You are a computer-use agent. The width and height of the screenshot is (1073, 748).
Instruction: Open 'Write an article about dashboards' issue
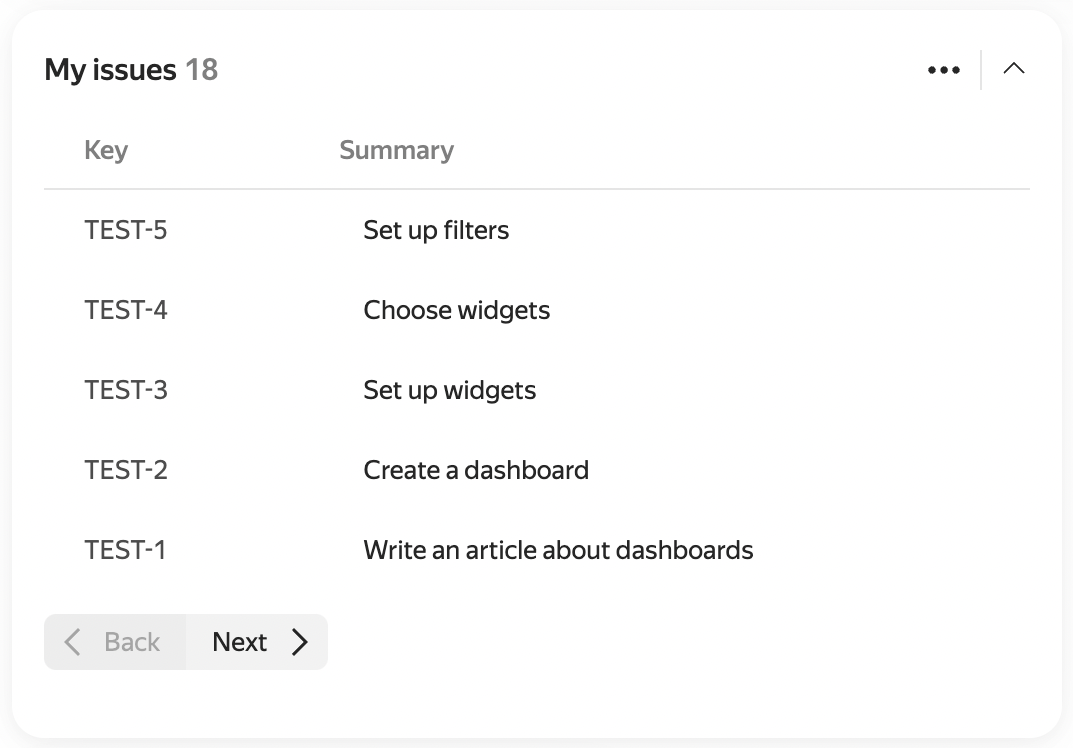click(558, 551)
